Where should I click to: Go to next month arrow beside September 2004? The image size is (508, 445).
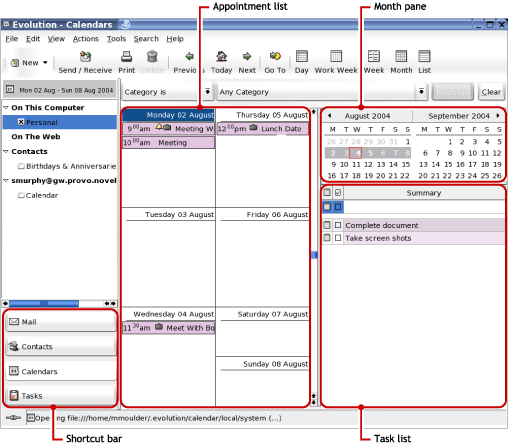coord(498,116)
